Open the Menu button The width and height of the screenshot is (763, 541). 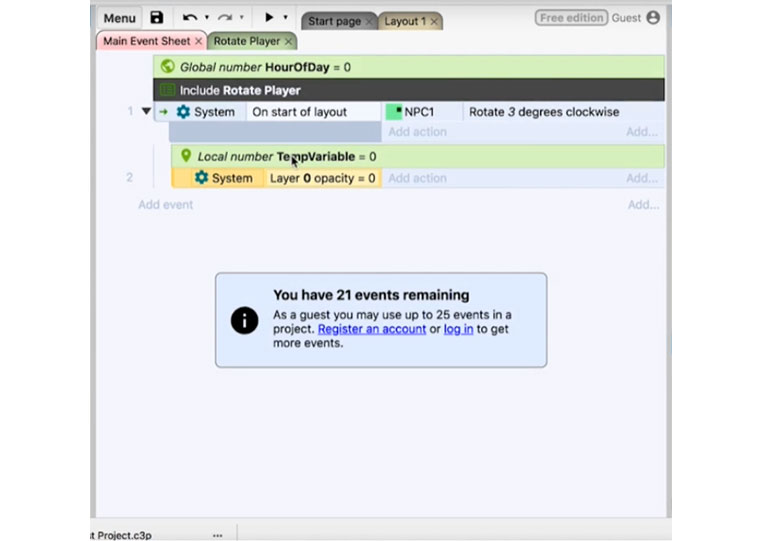coord(119,18)
